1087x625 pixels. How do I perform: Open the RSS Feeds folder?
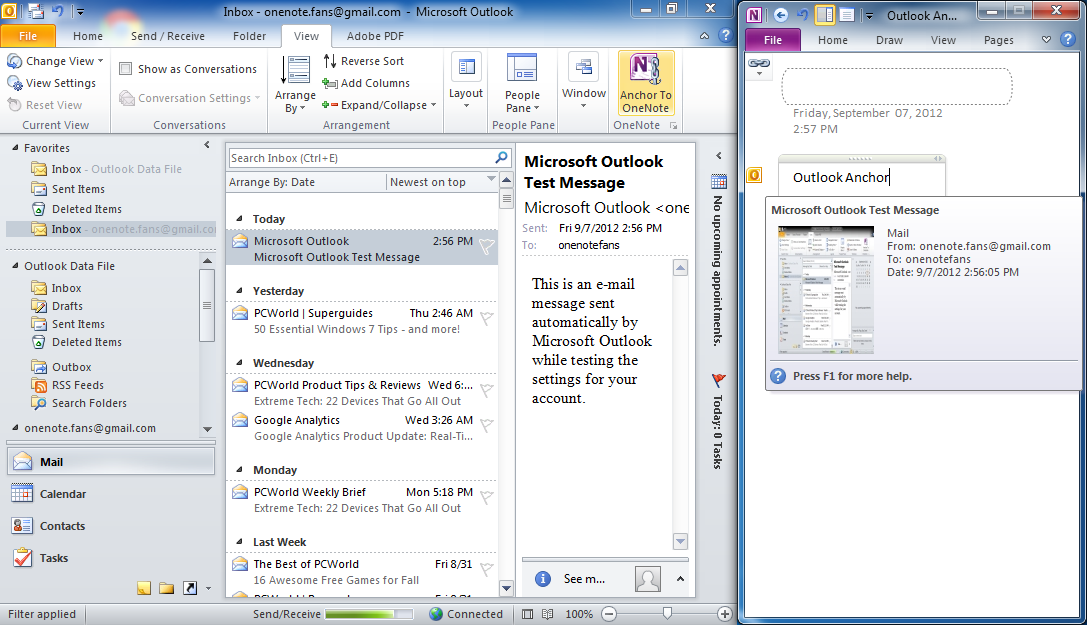click(x=78, y=385)
